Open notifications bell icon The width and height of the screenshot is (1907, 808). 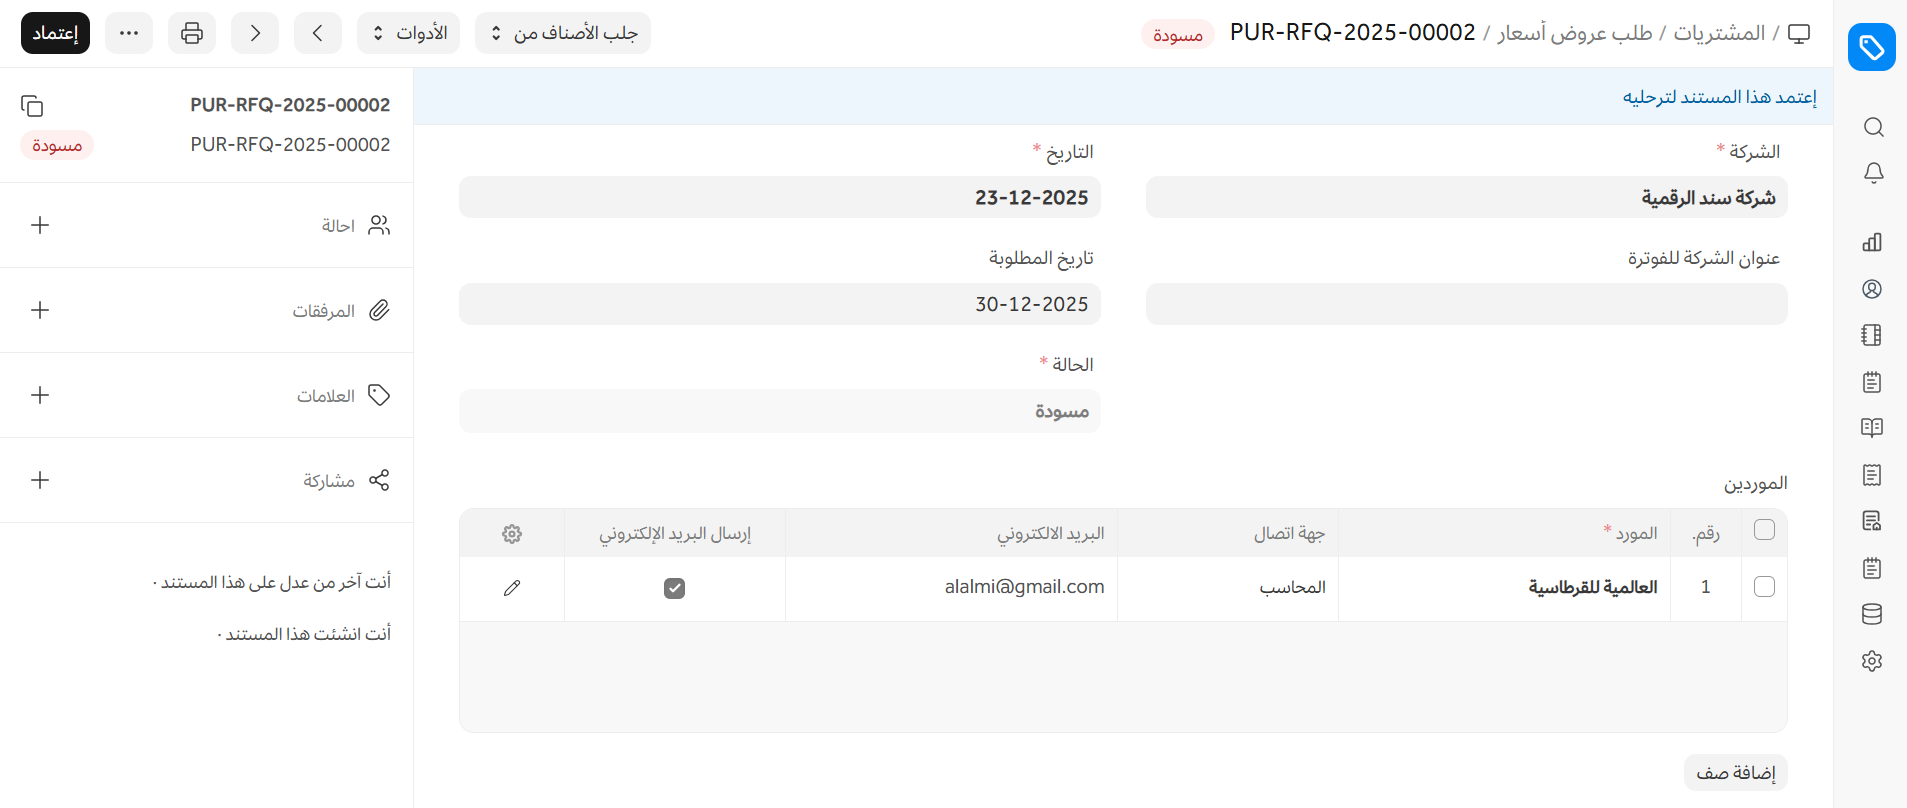1873,173
